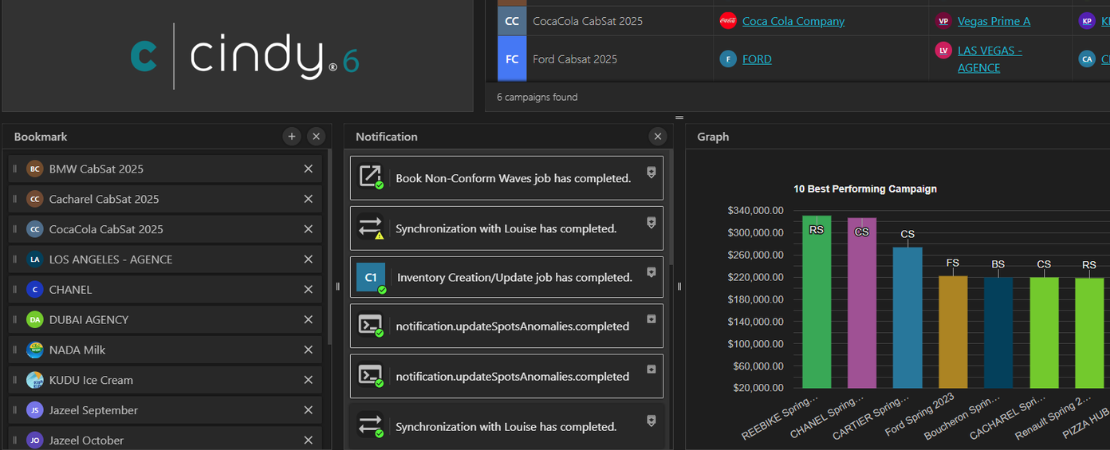Close the Bookmark panel

(316, 137)
